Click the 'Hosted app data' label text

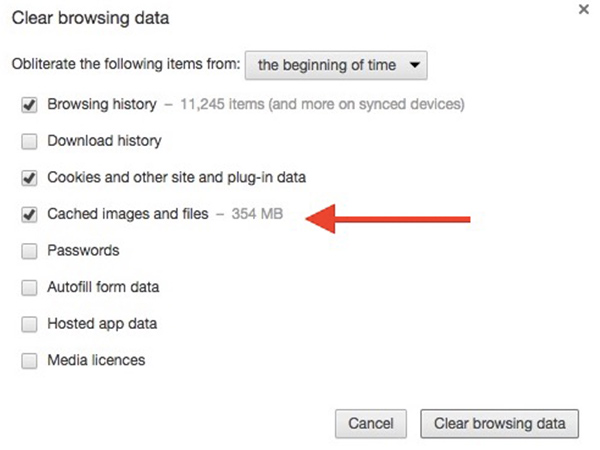pyautogui.click(x=102, y=324)
